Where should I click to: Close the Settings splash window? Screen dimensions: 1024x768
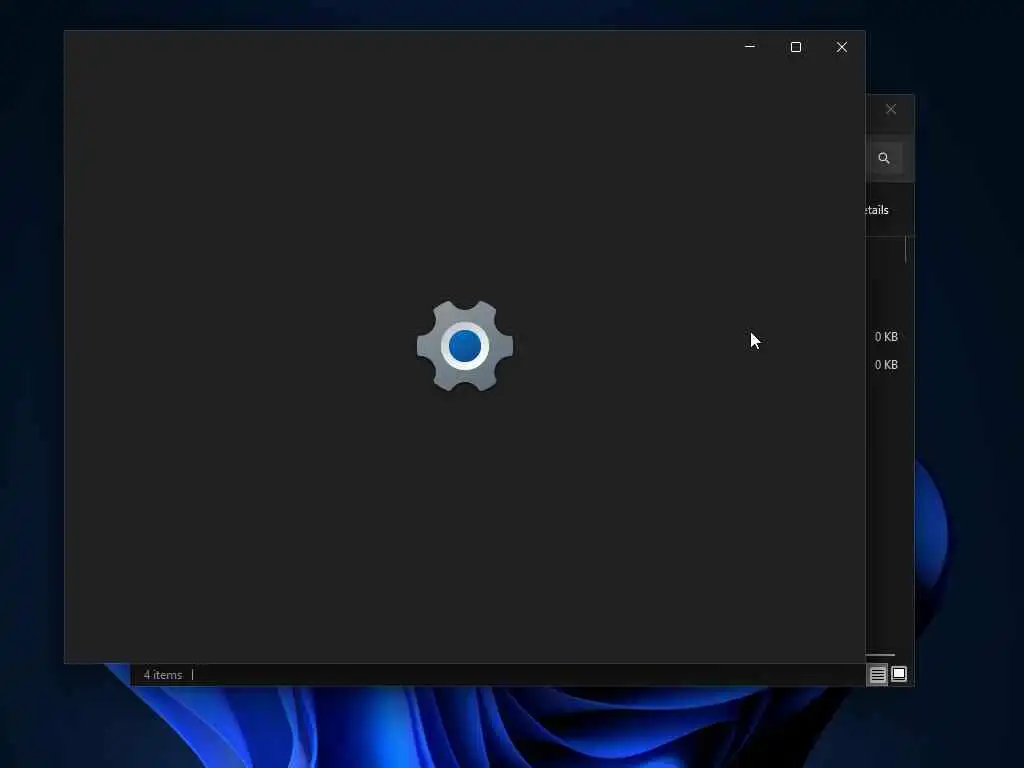click(x=842, y=47)
